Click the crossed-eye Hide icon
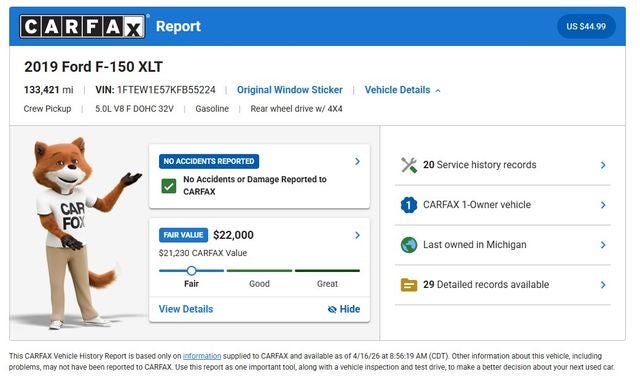 click(x=332, y=309)
